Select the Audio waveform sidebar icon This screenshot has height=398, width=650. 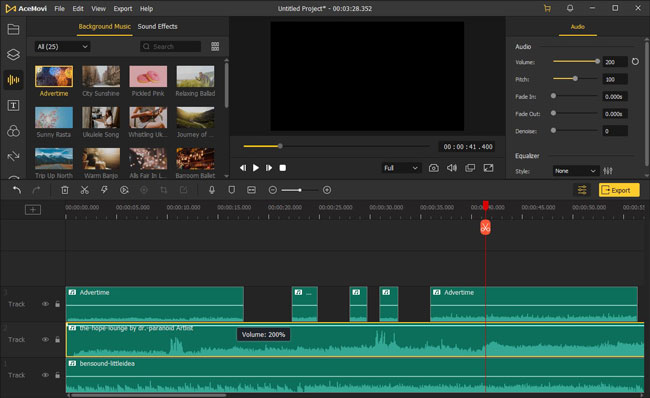pos(13,80)
